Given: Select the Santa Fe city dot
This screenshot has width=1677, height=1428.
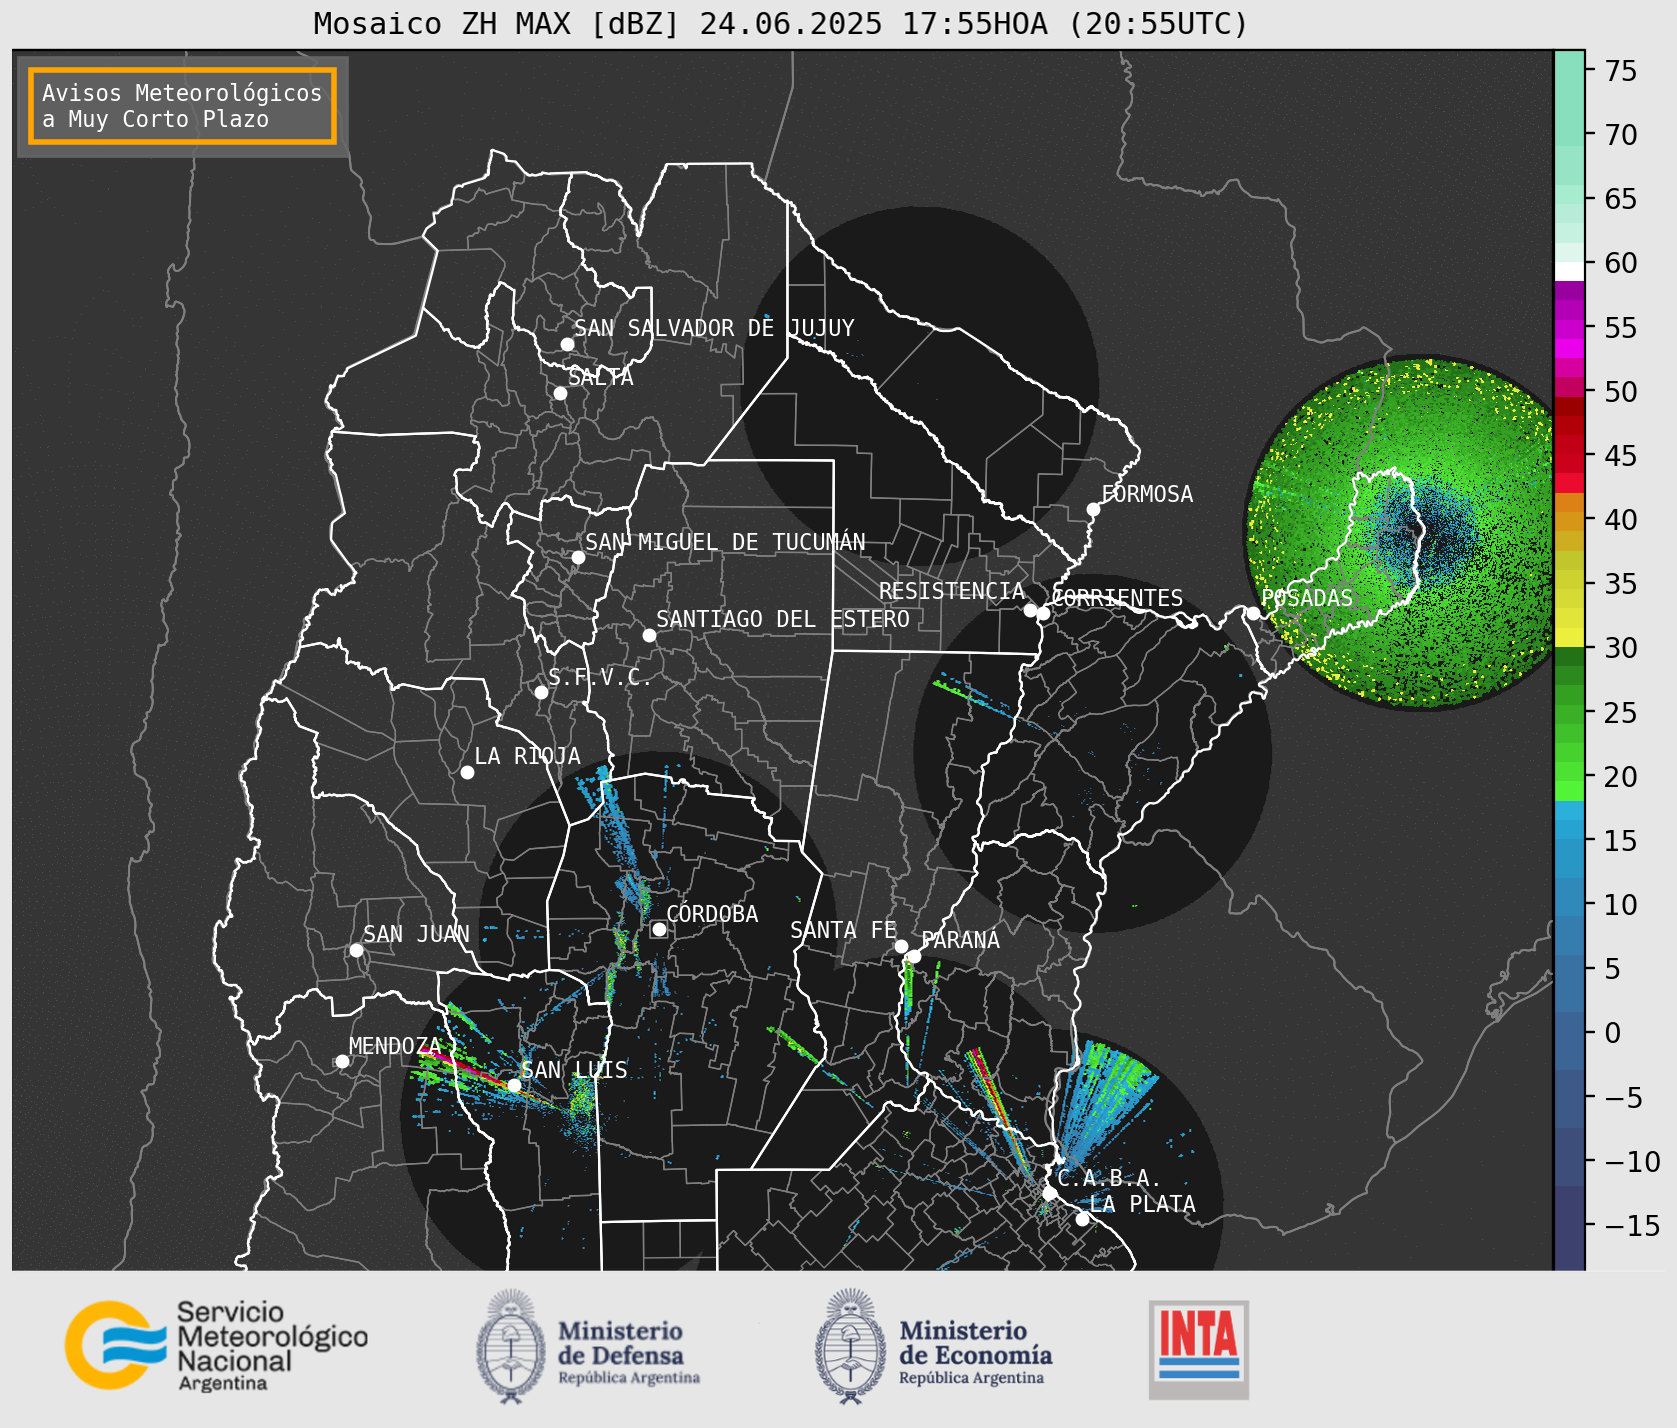Looking at the screenshot, I should click(x=901, y=946).
